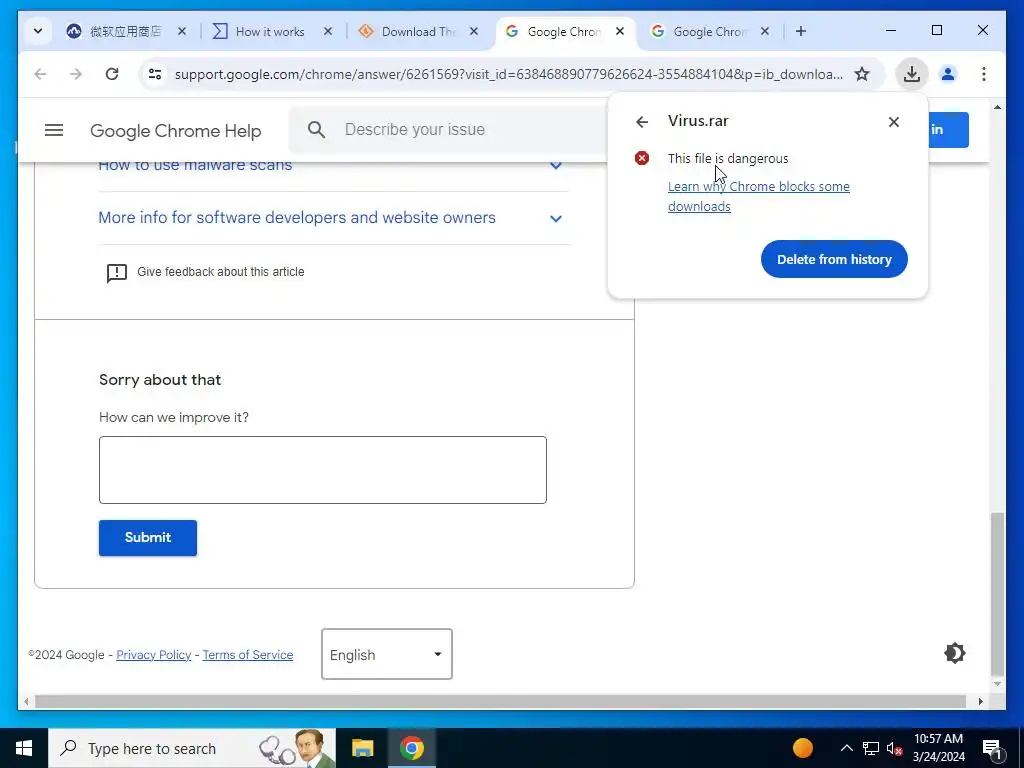Show hidden system tray icons
The height and width of the screenshot is (768, 1024).
846,748
